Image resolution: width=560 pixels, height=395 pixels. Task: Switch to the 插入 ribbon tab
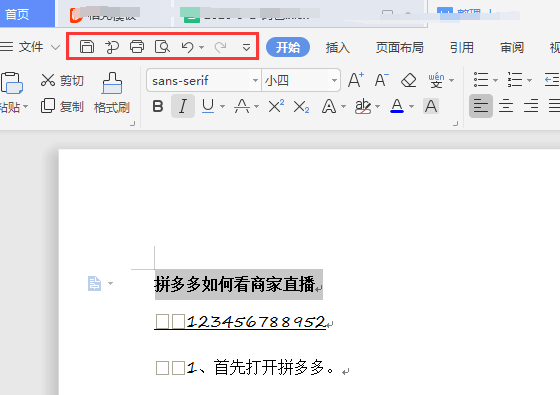tap(338, 47)
